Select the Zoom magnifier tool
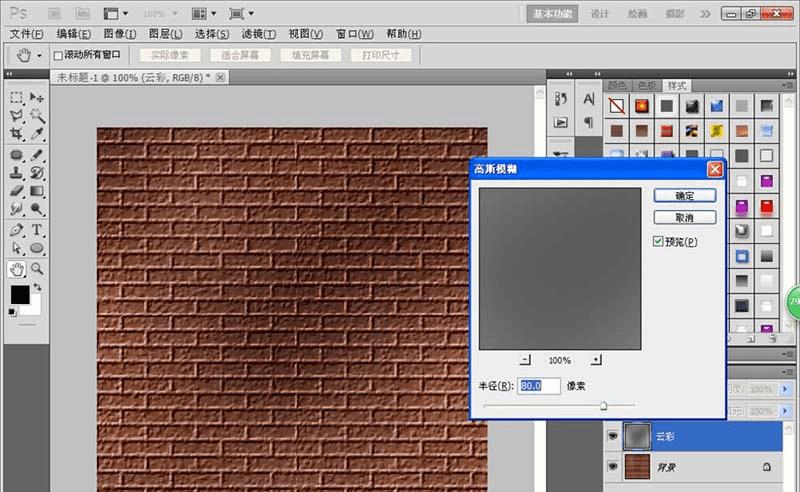Image resolution: width=800 pixels, height=492 pixels. coord(37,269)
